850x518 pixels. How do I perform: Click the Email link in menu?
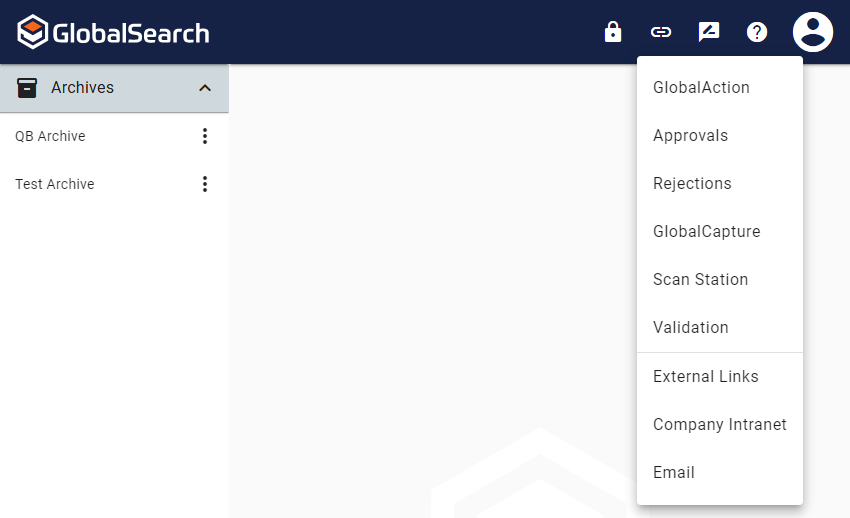[673, 472]
